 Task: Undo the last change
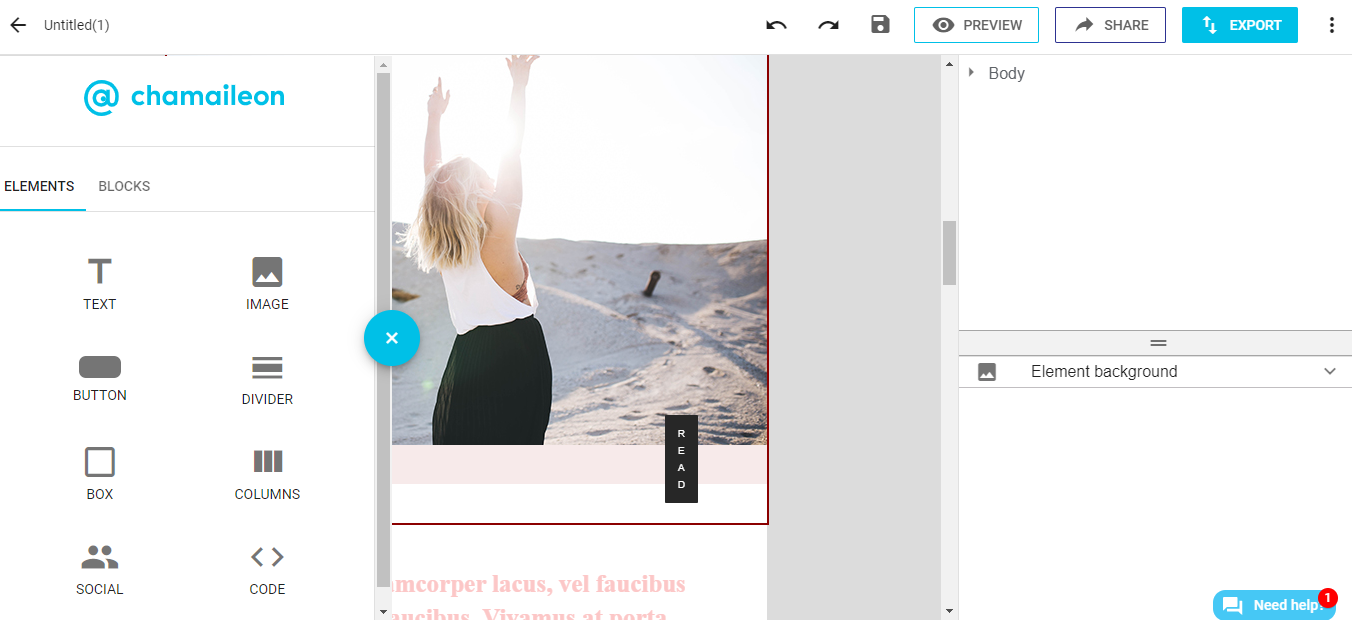(776, 25)
